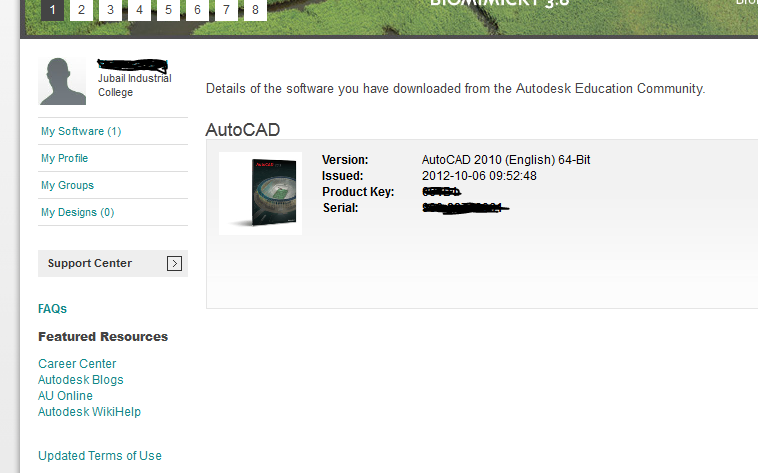Go to banner slide 2

click(81, 10)
